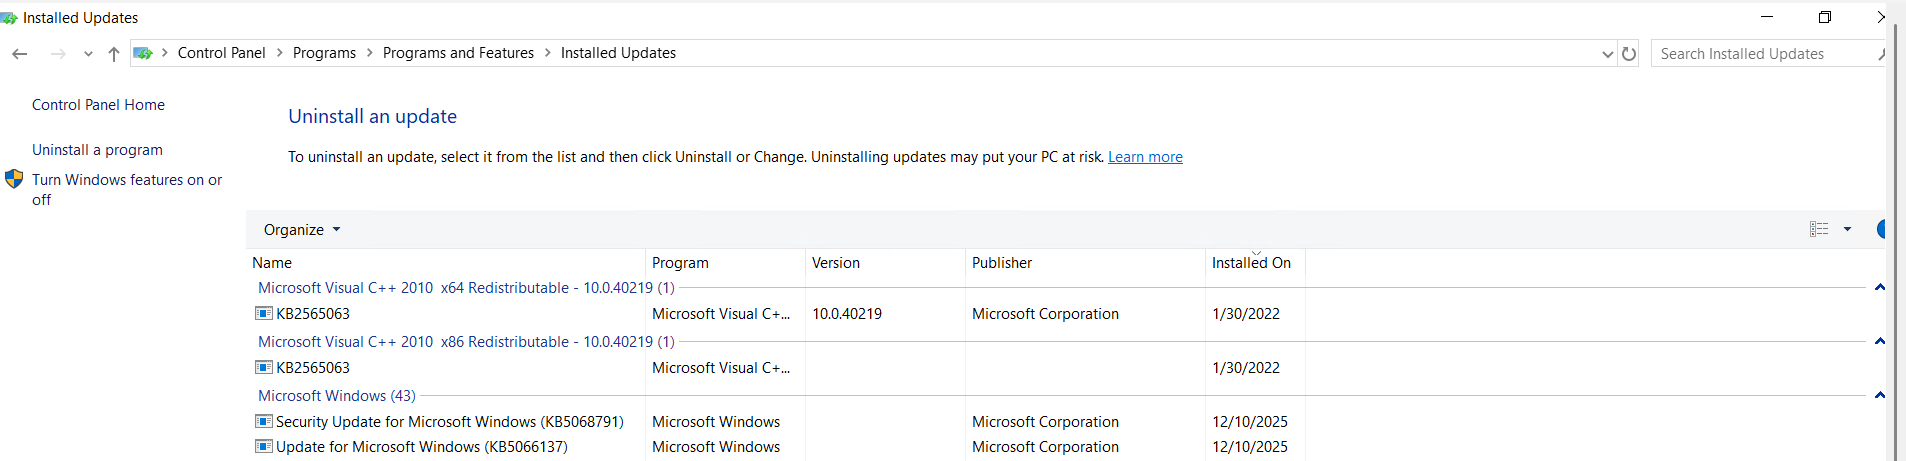Click the change view icon
Image resolution: width=1906 pixels, height=461 pixels.
1819,229
